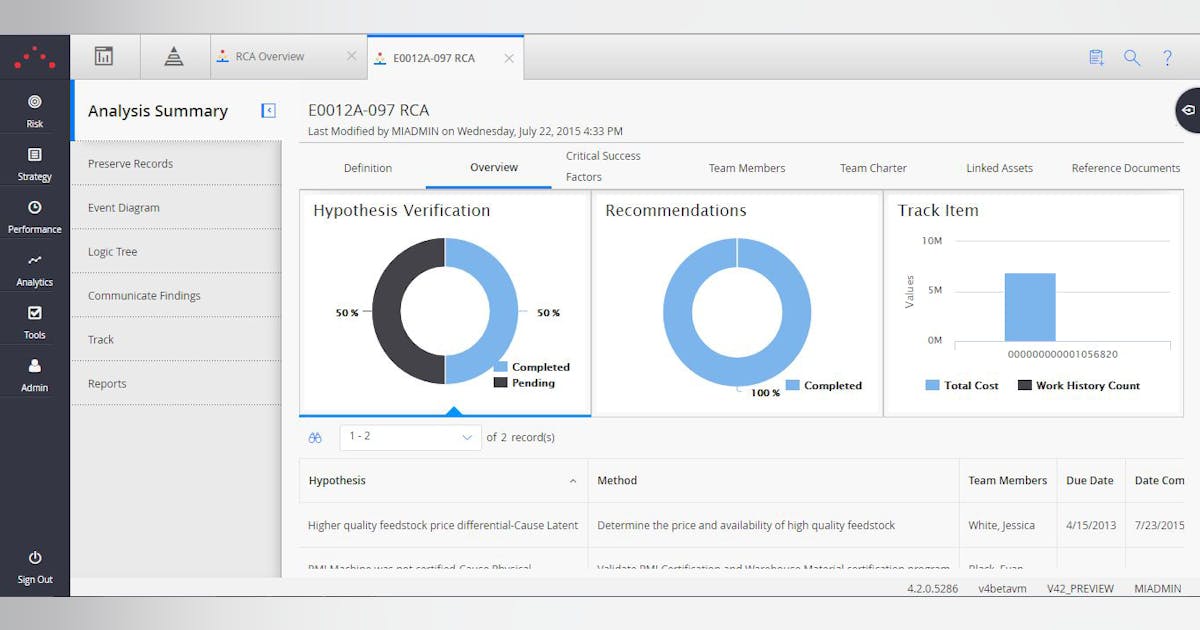The width and height of the screenshot is (1200, 630).
Task: Close the RCA Overview tab
Action: (x=352, y=56)
